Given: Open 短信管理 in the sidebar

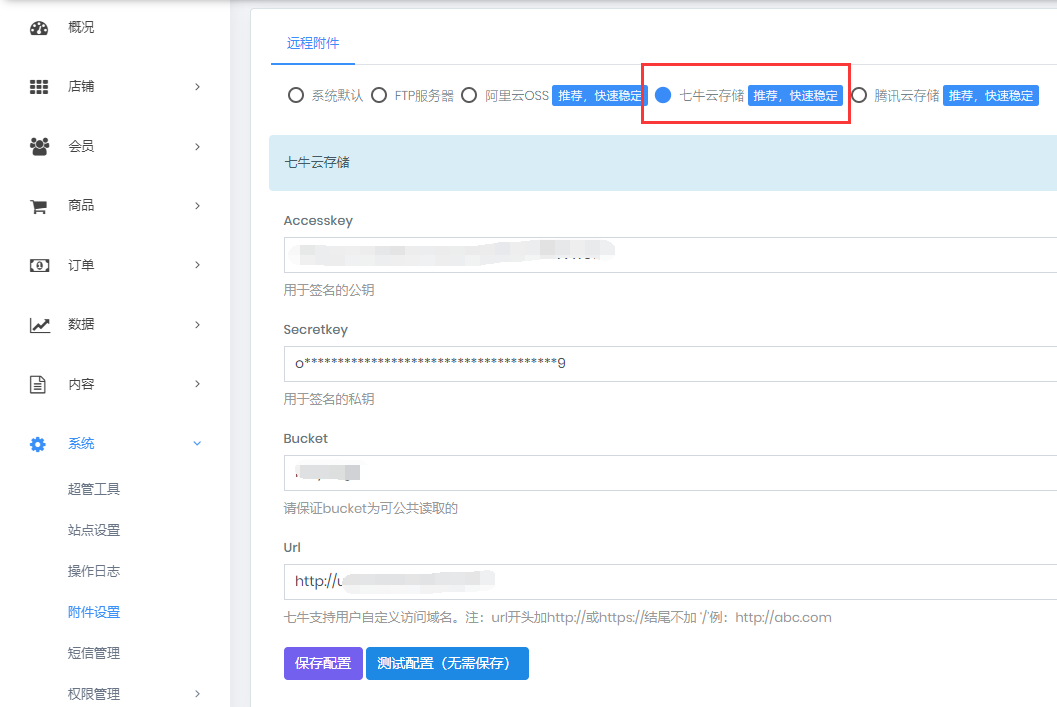Looking at the screenshot, I should (94, 653).
